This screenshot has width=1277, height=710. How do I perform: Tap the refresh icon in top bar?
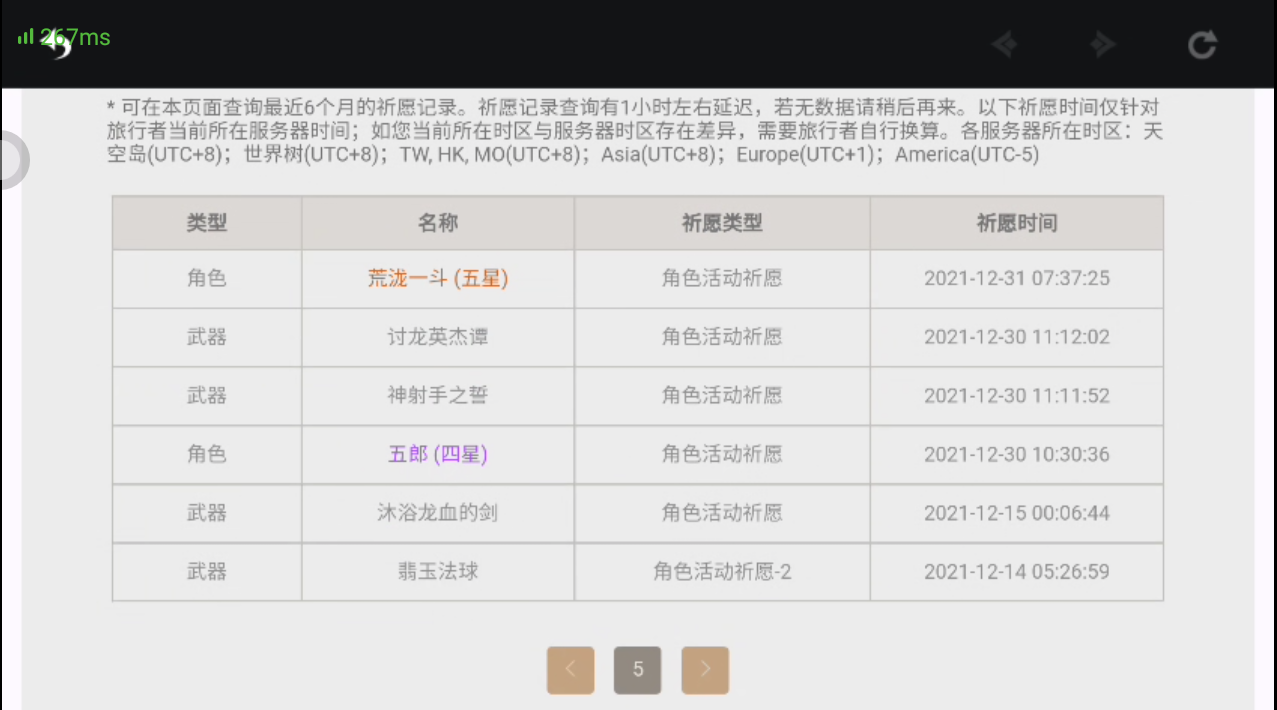click(x=1202, y=44)
